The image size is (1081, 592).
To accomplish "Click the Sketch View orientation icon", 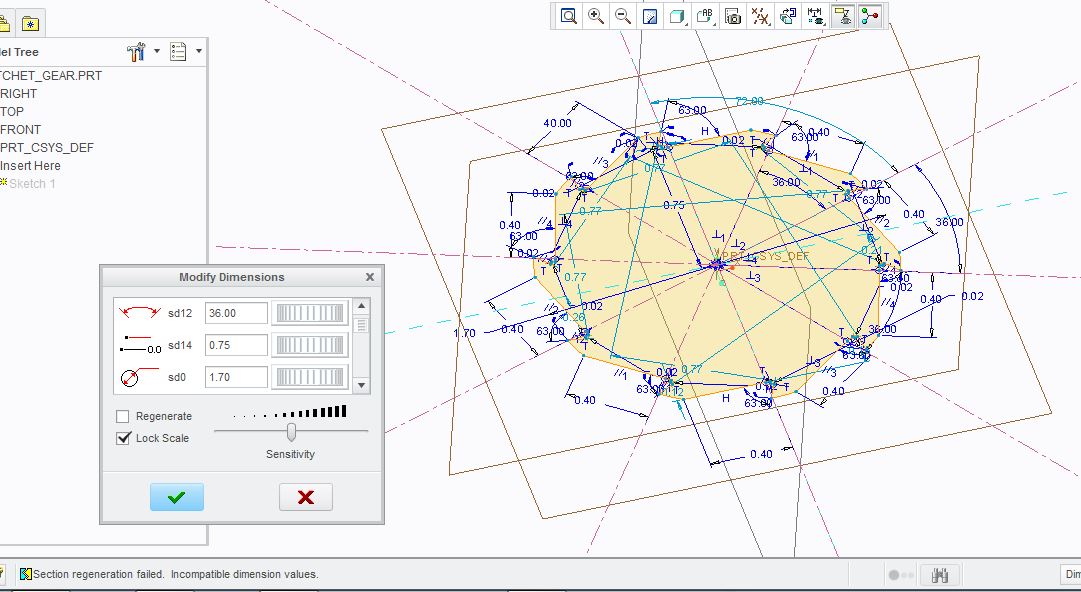I will pos(788,17).
